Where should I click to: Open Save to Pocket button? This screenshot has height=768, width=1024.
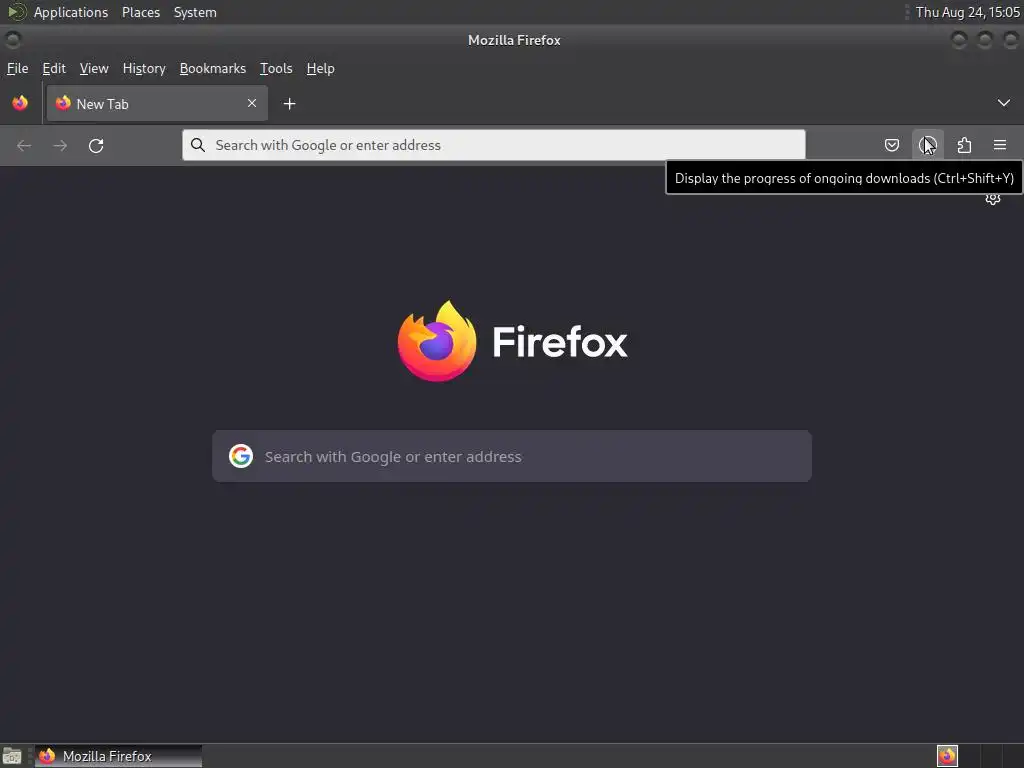[x=891, y=145]
